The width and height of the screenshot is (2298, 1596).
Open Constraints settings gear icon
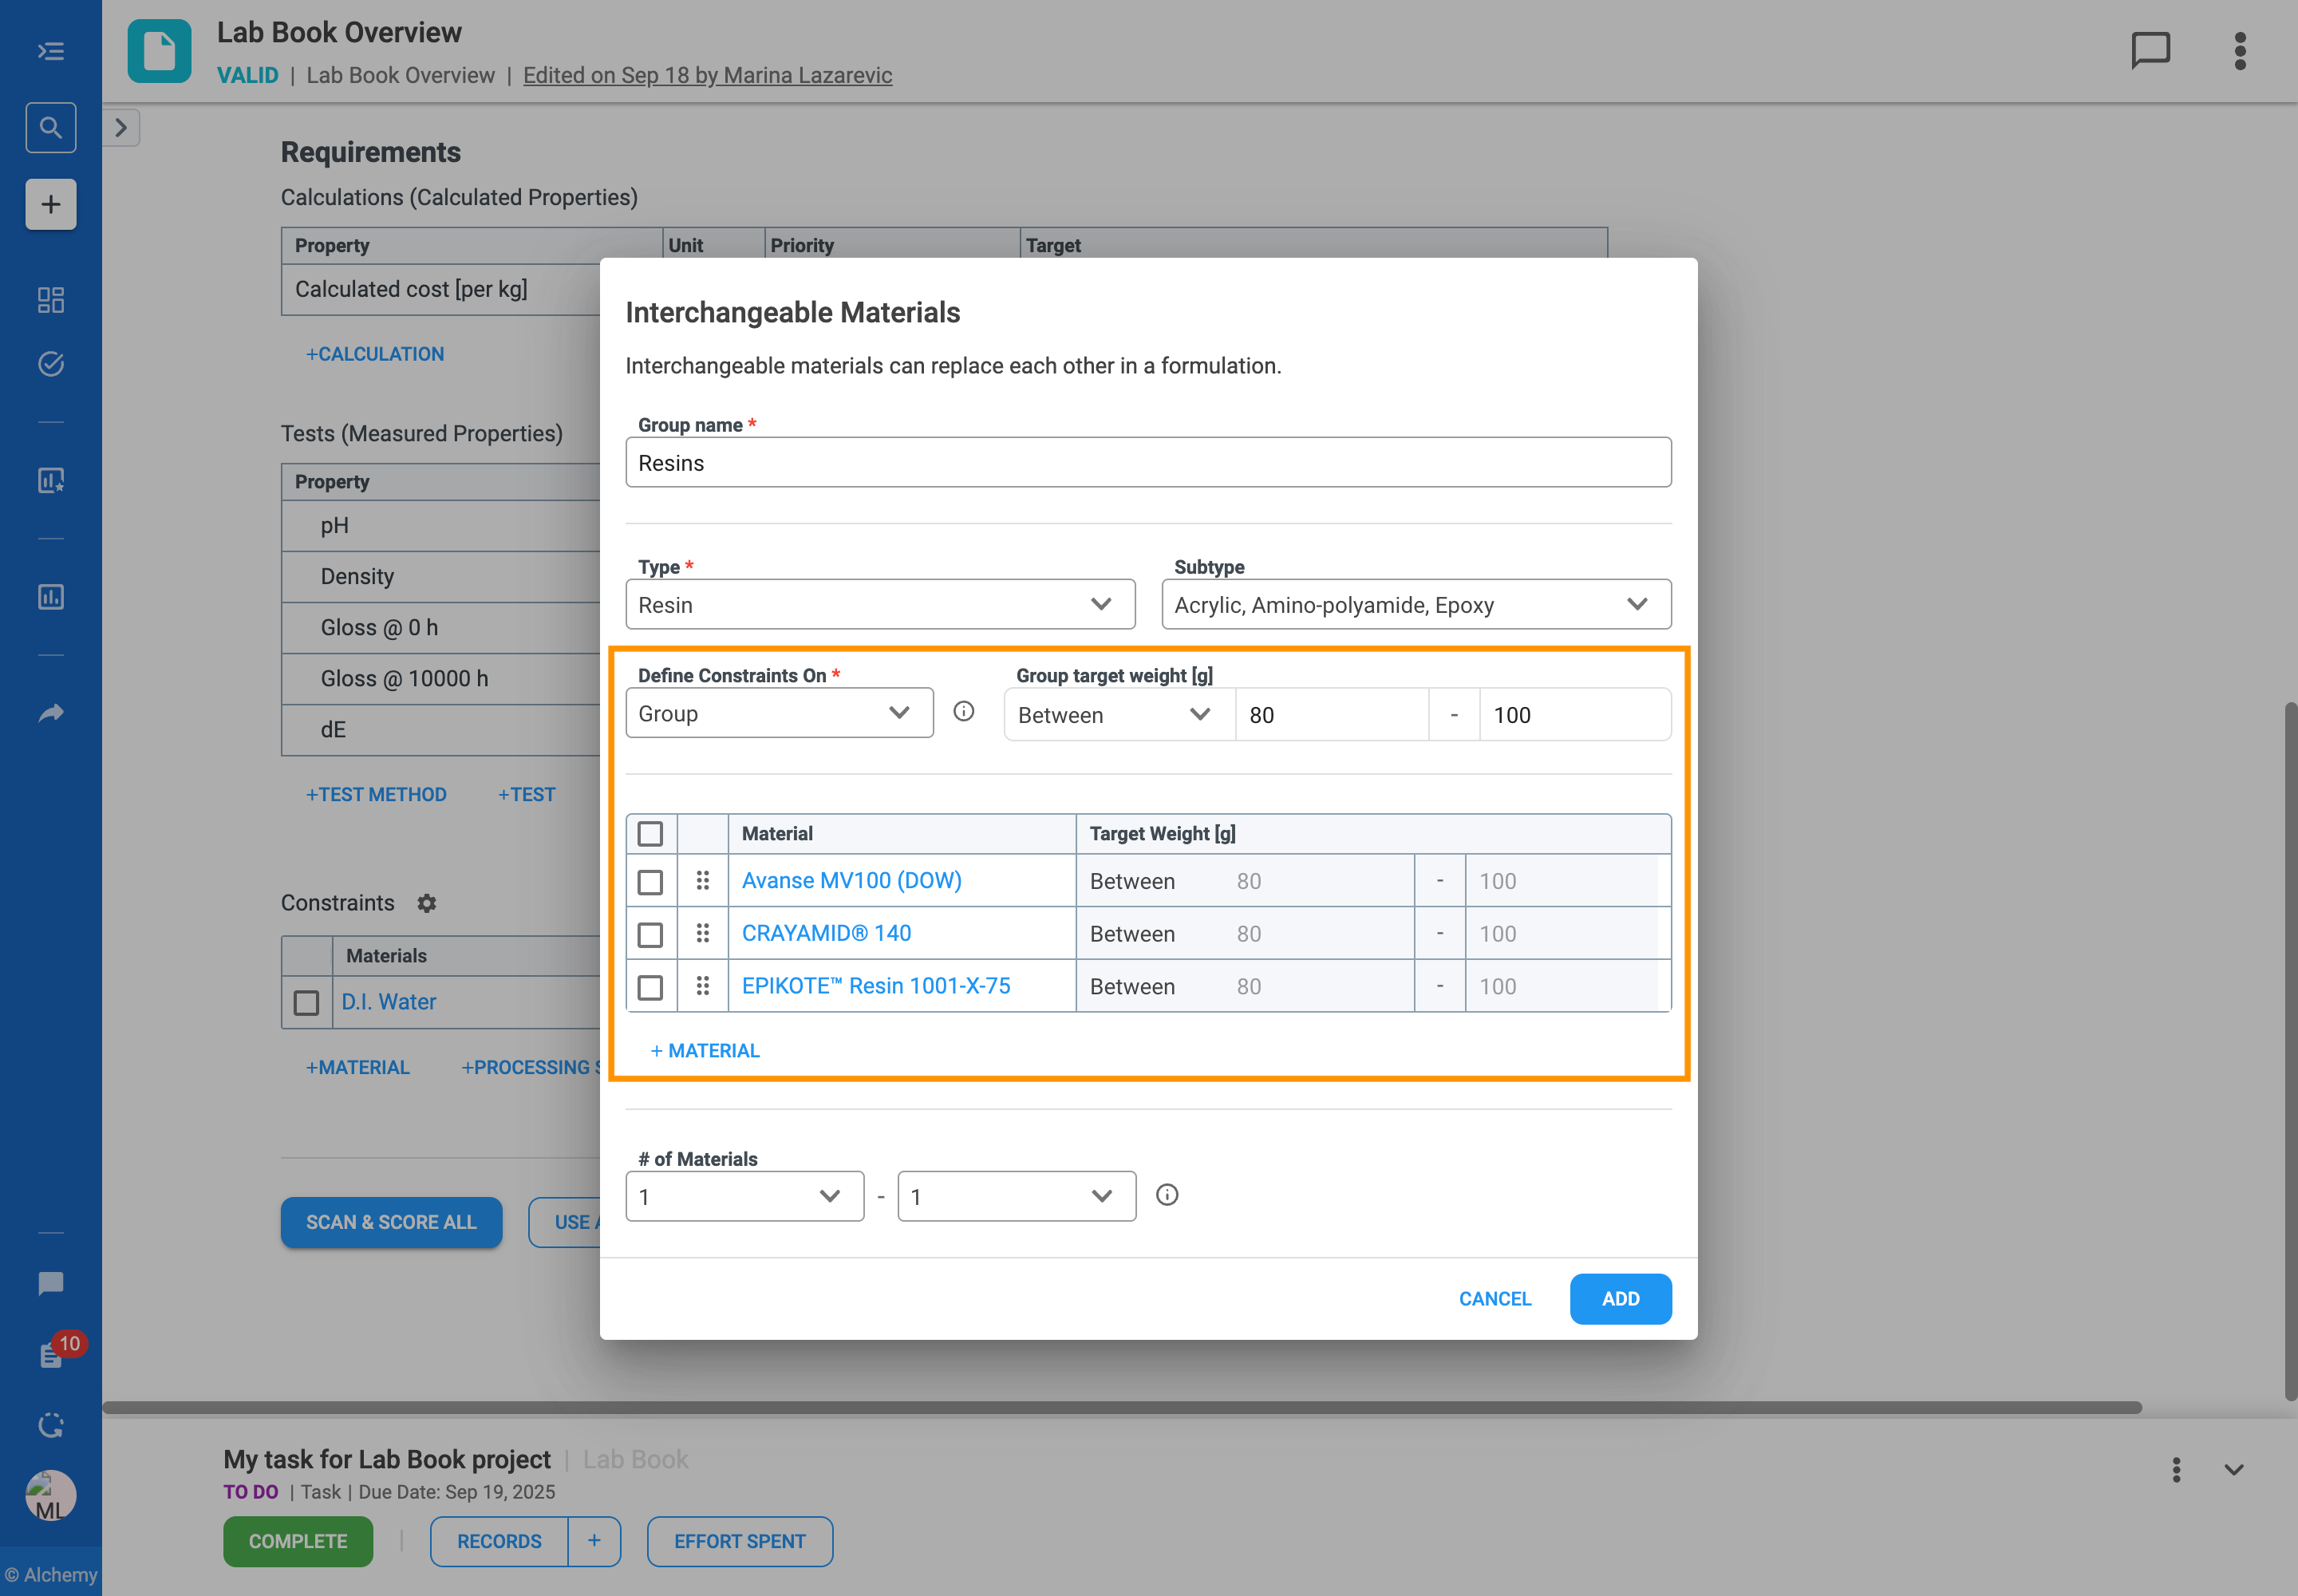pos(427,903)
